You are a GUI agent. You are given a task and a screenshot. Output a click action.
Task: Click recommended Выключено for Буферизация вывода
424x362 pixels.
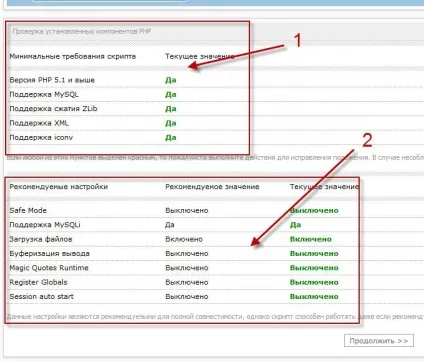(x=187, y=253)
